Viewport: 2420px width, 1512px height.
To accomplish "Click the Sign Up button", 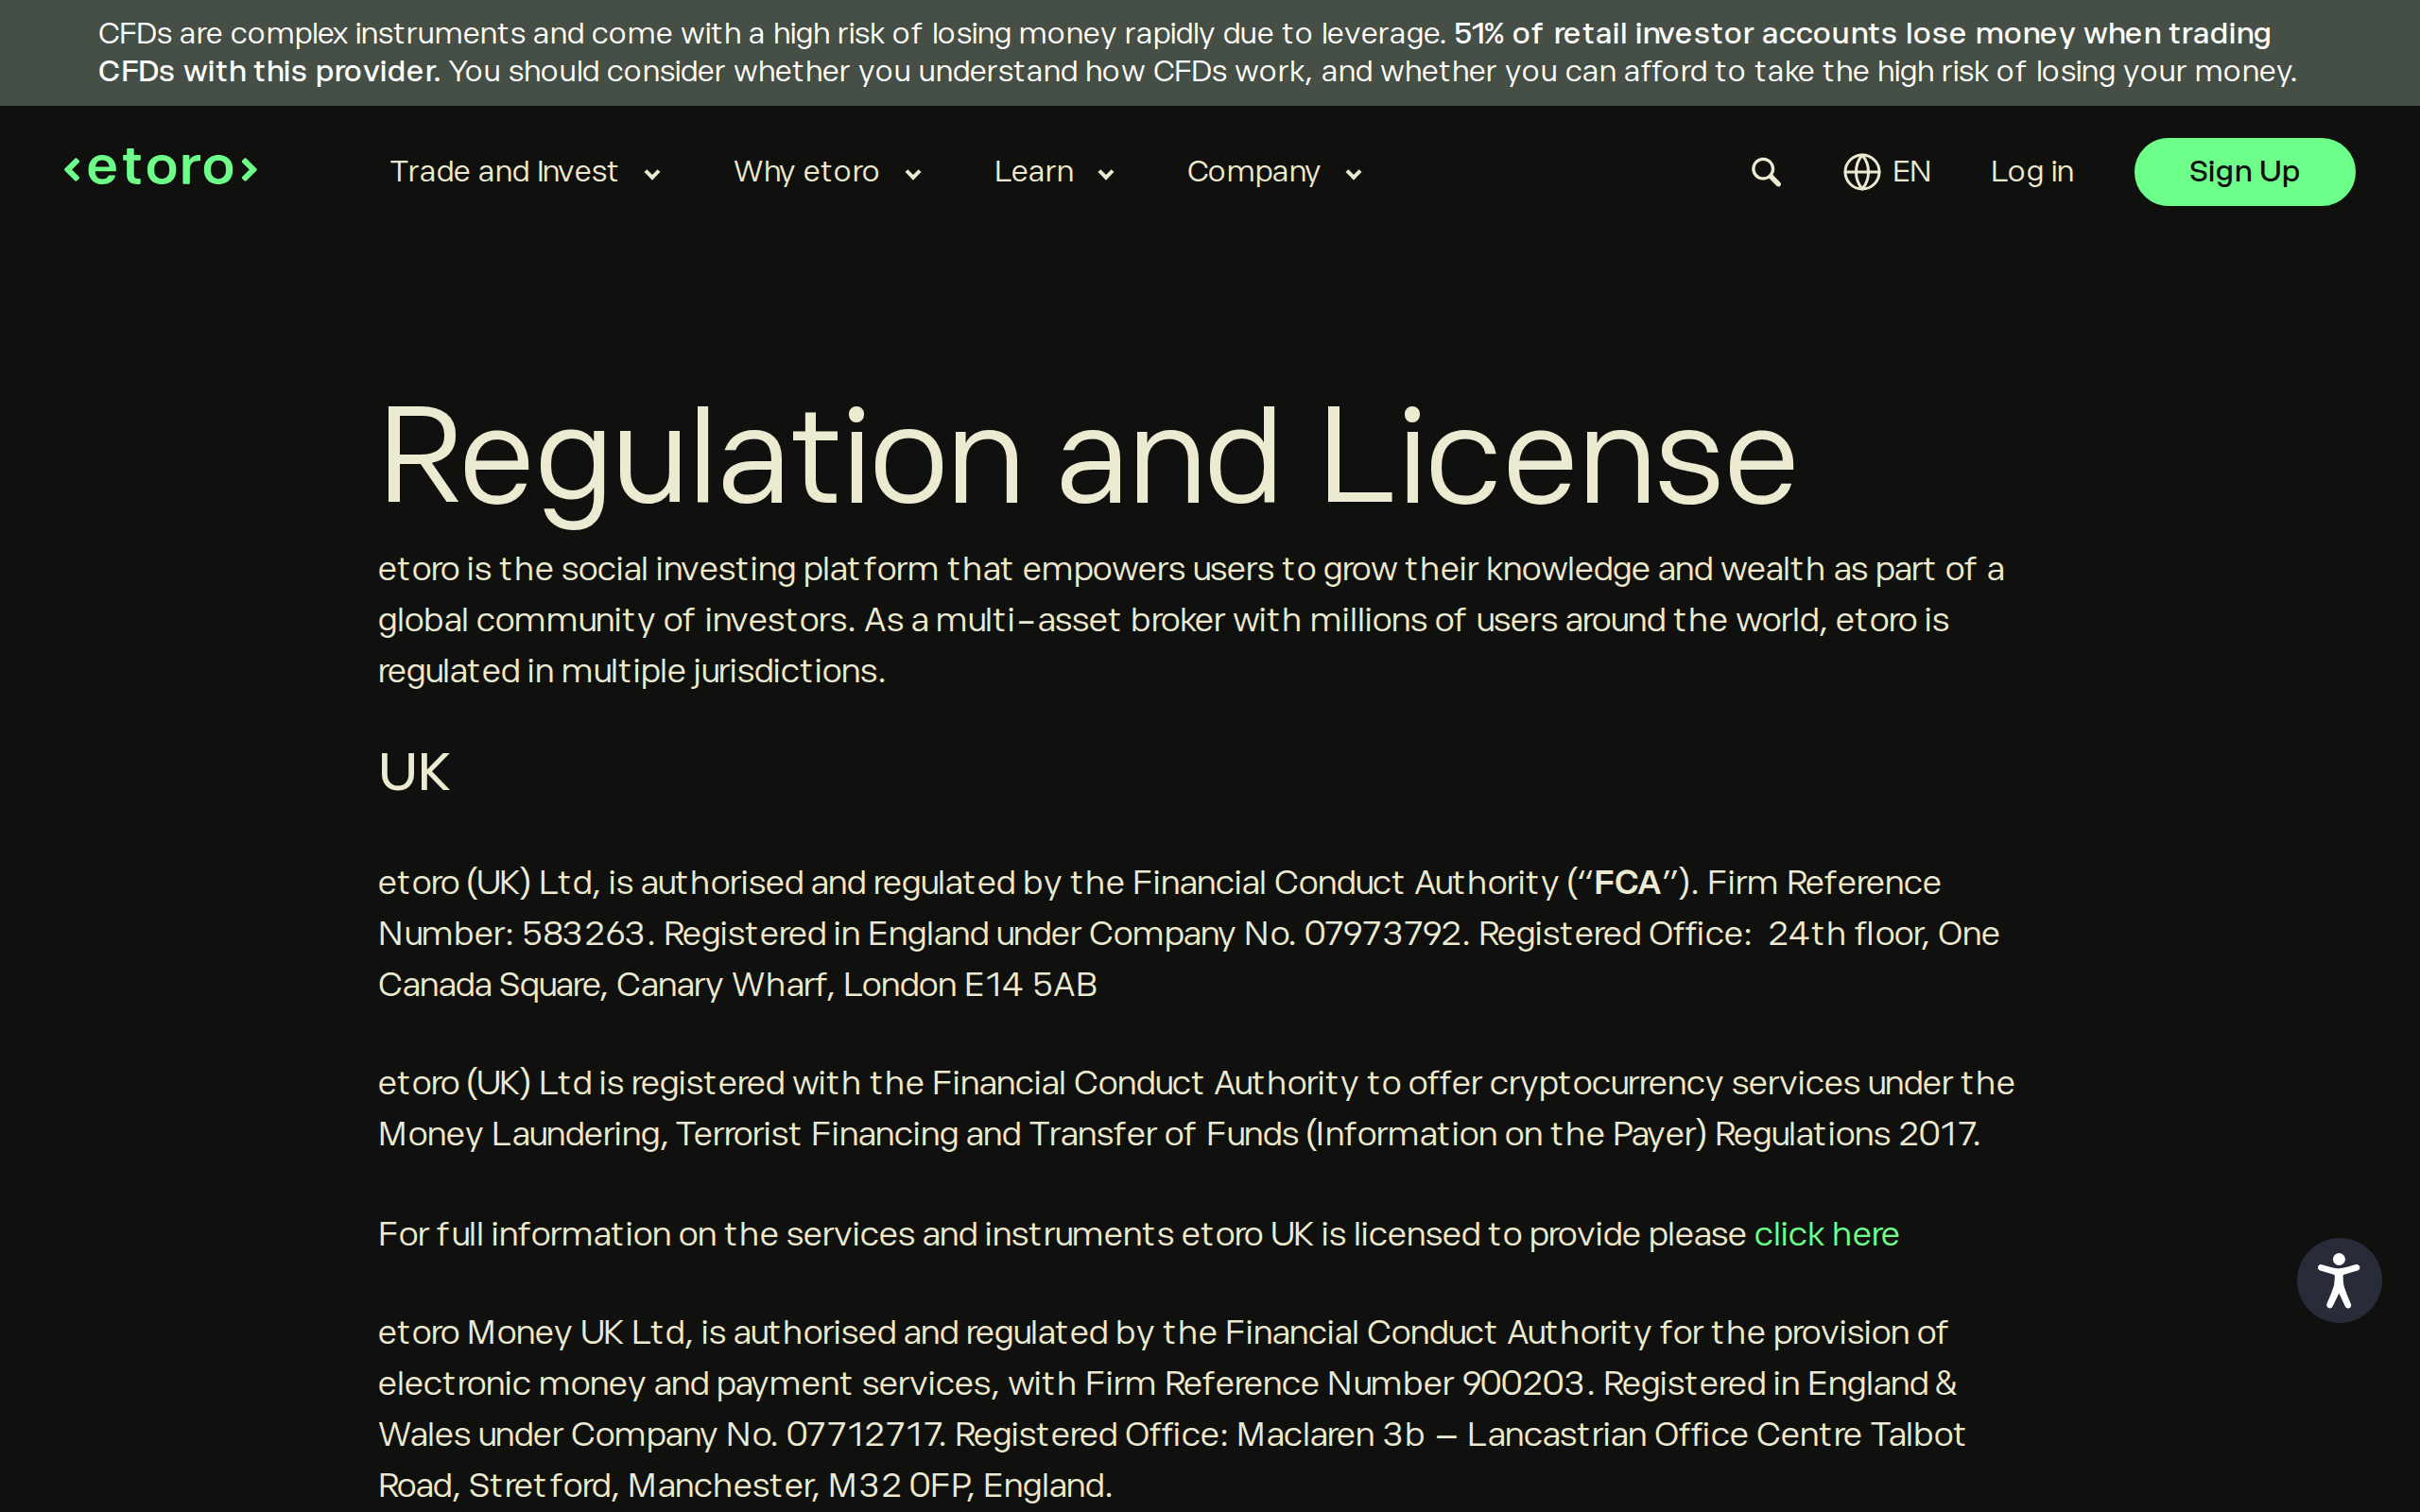I will (2244, 172).
